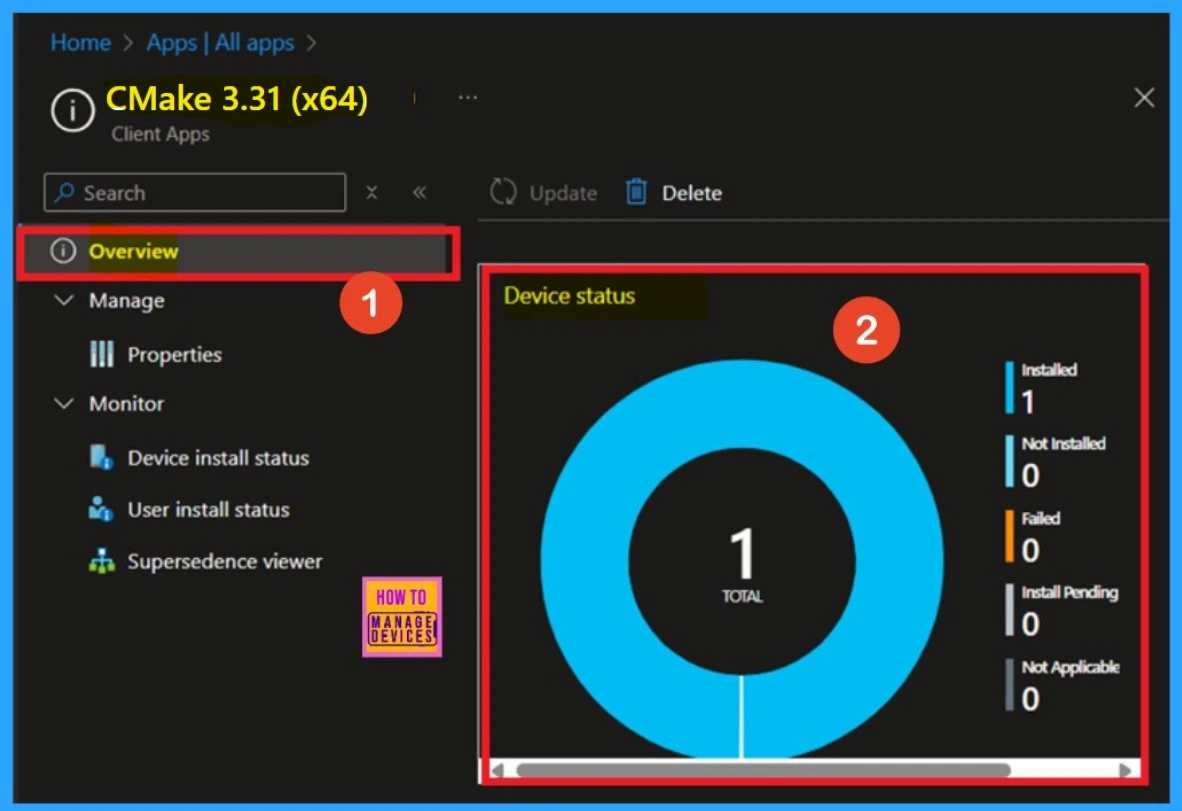Click the Search input field
The height and width of the screenshot is (811, 1182).
click(195, 193)
